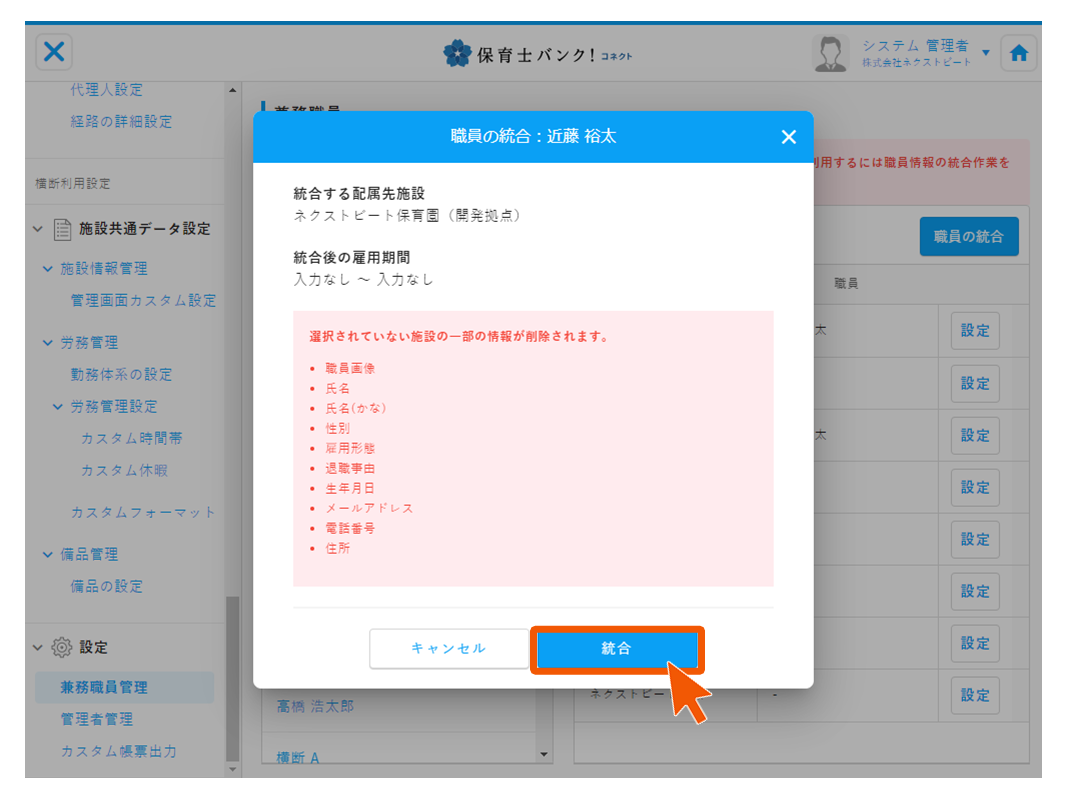Image resolution: width=1067 pixels, height=800 pixels.
Task: Collapse the 施設情報管理 section
Action: (48, 269)
